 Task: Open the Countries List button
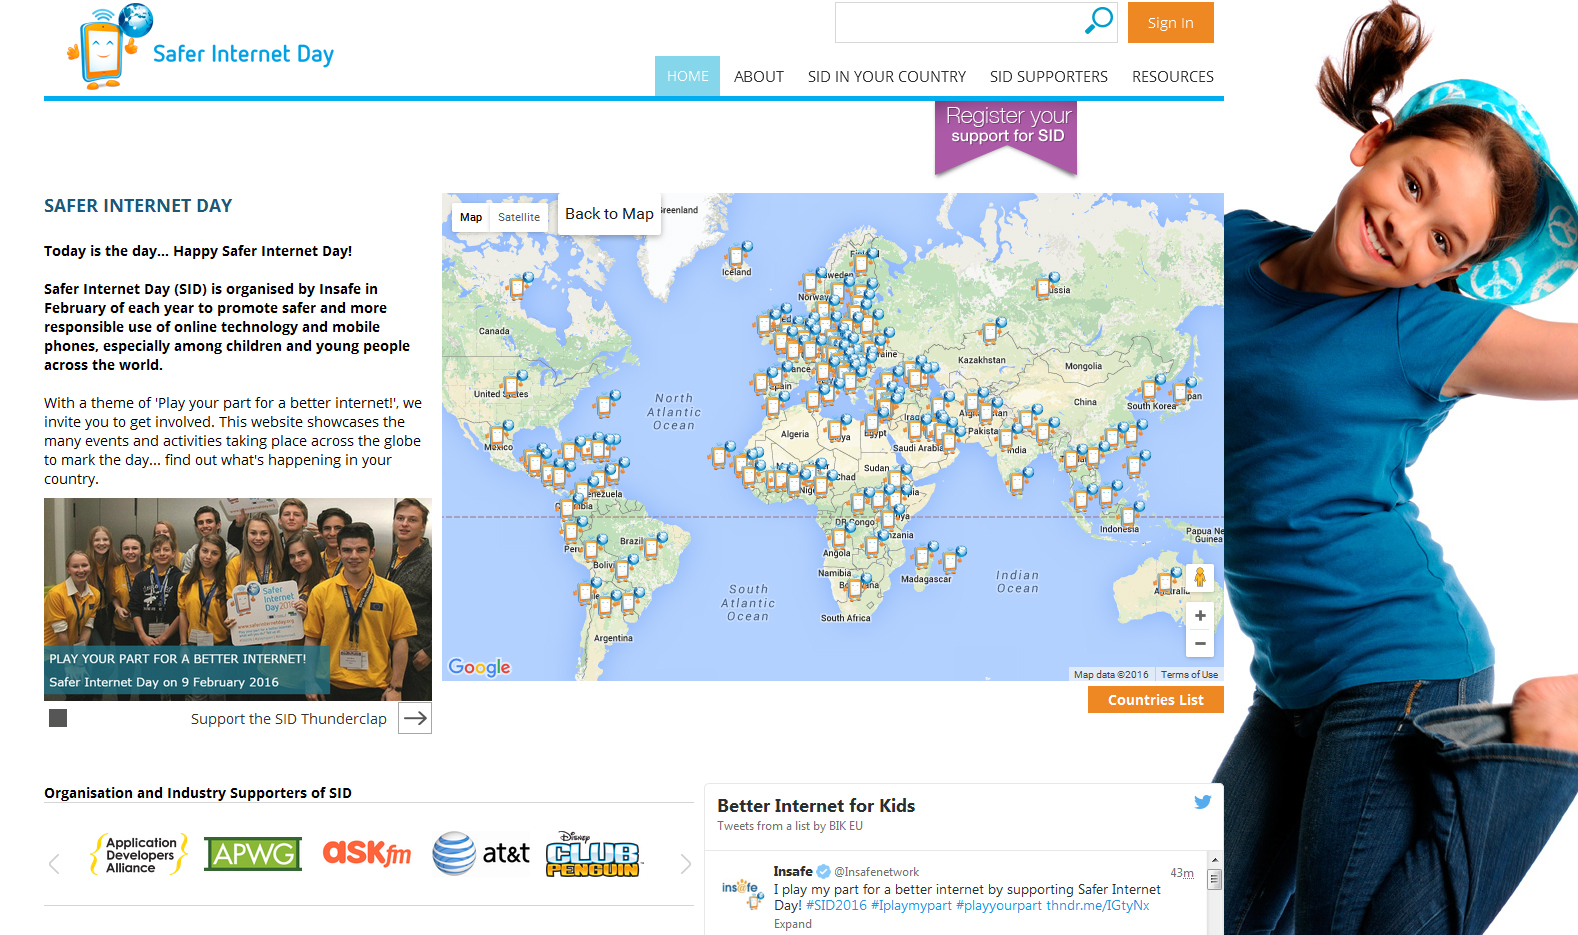(1155, 700)
